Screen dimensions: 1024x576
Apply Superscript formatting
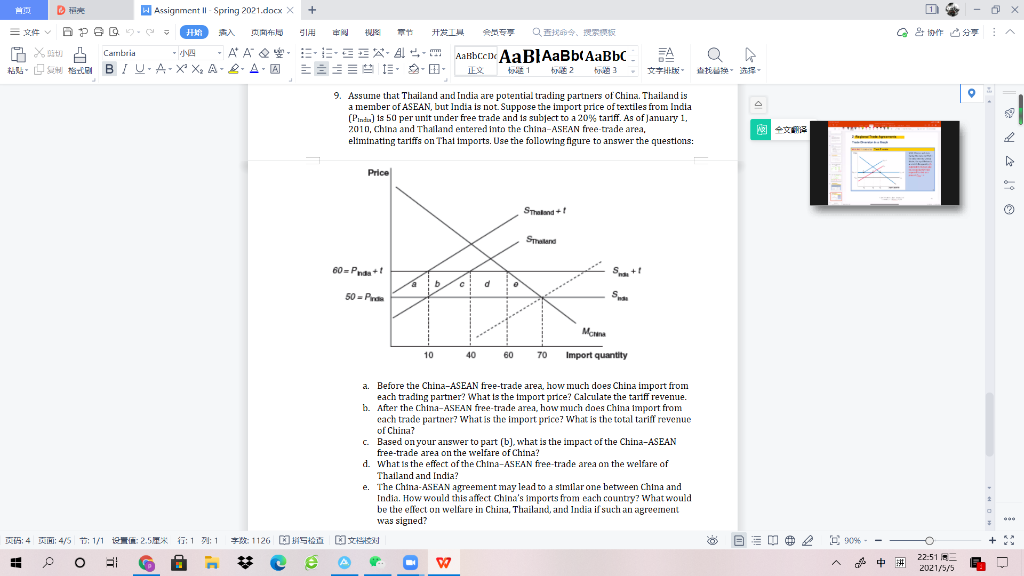pyautogui.click(x=181, y=69)
